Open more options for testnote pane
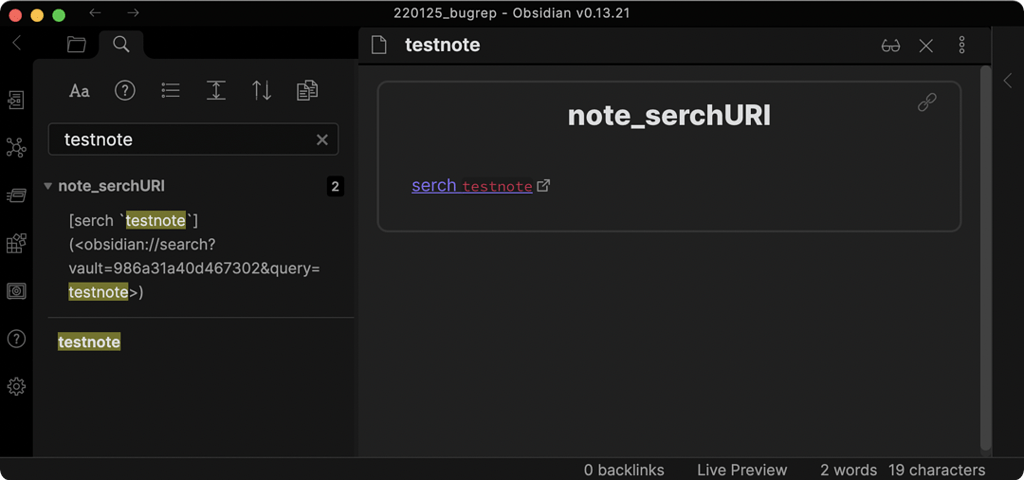This screenshot has height=480, width=1024. [962, 45]
